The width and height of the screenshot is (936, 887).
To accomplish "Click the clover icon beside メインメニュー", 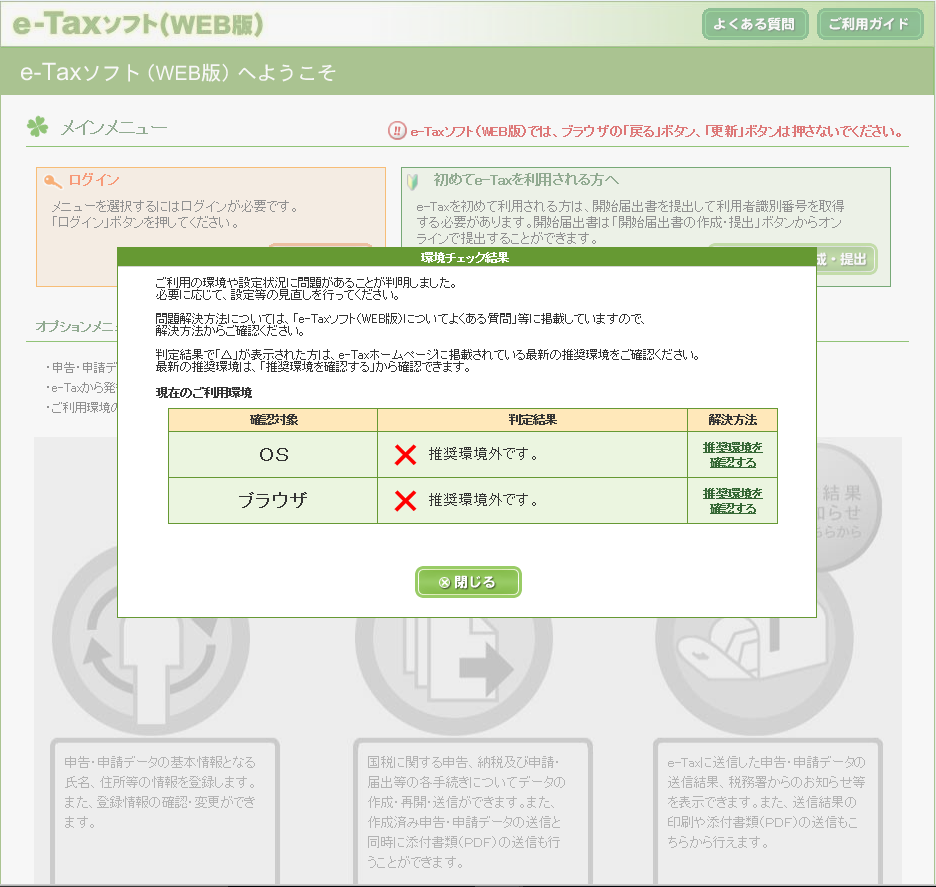I will point(37,127).
